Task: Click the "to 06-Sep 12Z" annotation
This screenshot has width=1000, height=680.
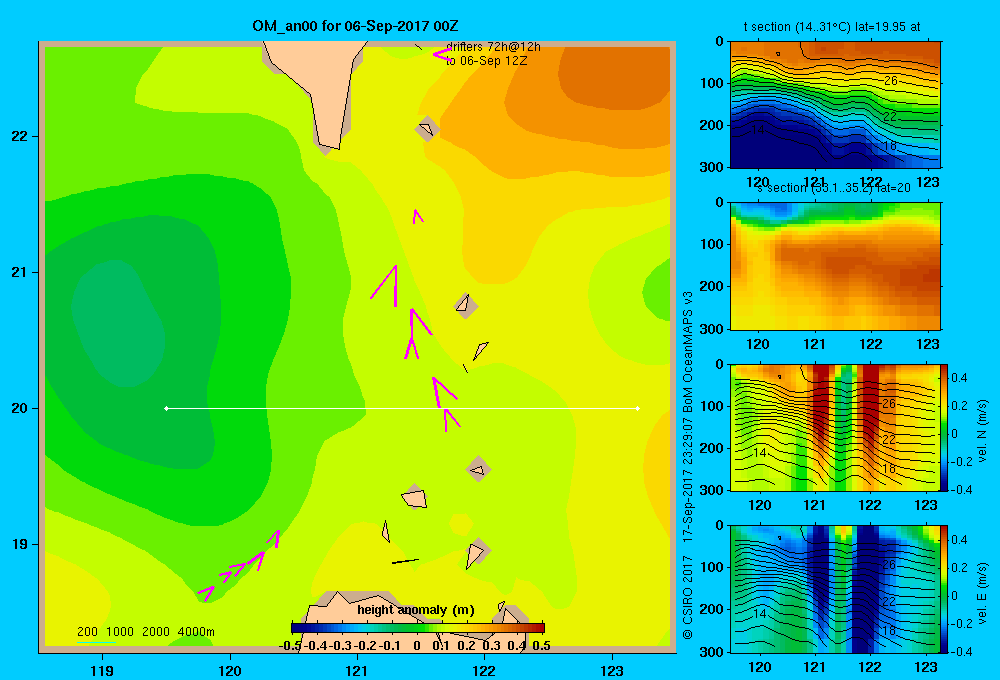Action: [486, 61]
